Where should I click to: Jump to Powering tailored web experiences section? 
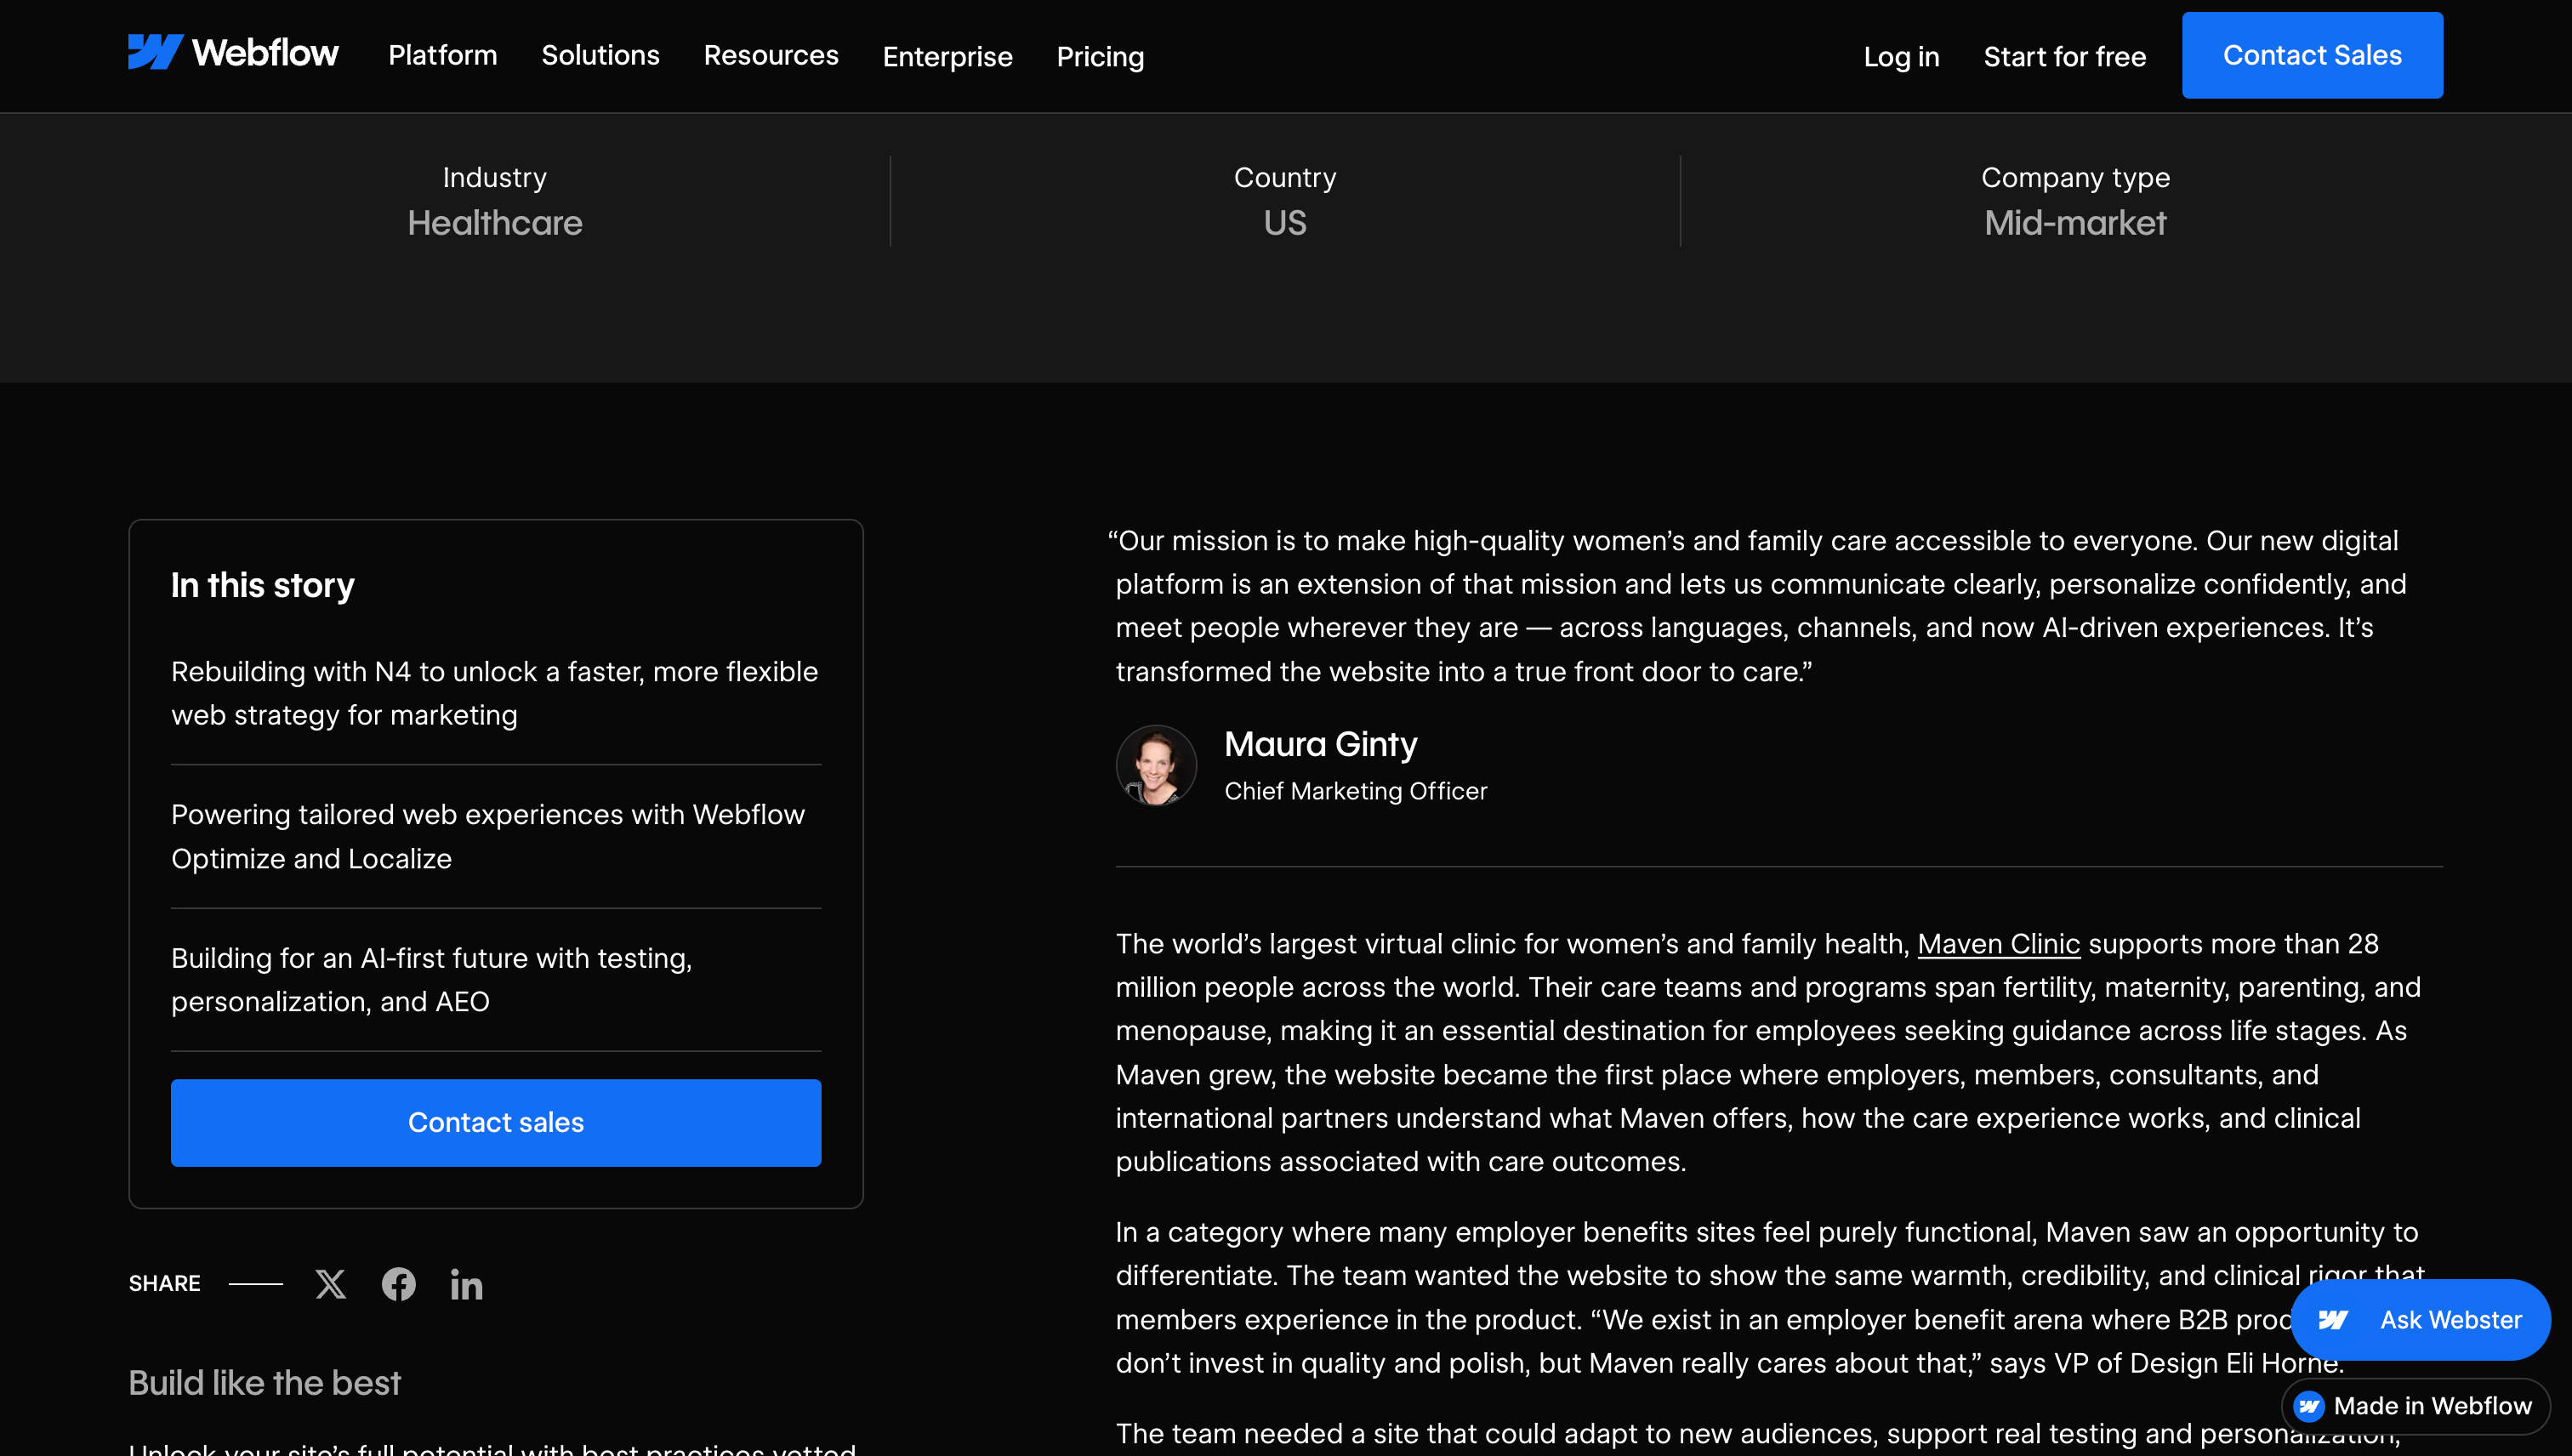(495, 836)
